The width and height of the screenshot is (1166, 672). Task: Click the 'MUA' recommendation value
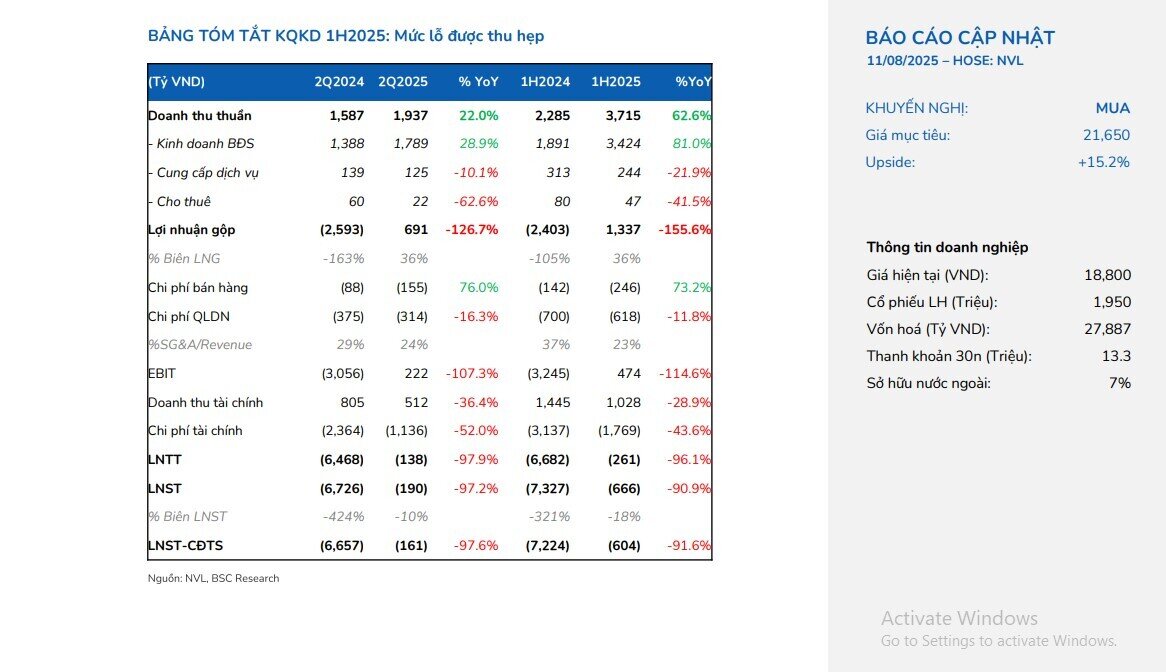(1112, 108)
